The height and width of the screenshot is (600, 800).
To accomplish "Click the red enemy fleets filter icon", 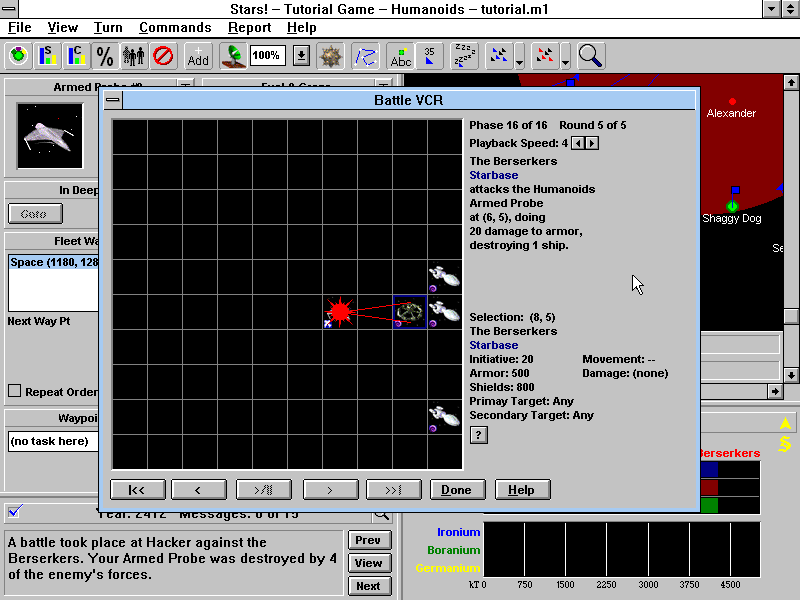I will pyautogui.click(x=545, y=56).
